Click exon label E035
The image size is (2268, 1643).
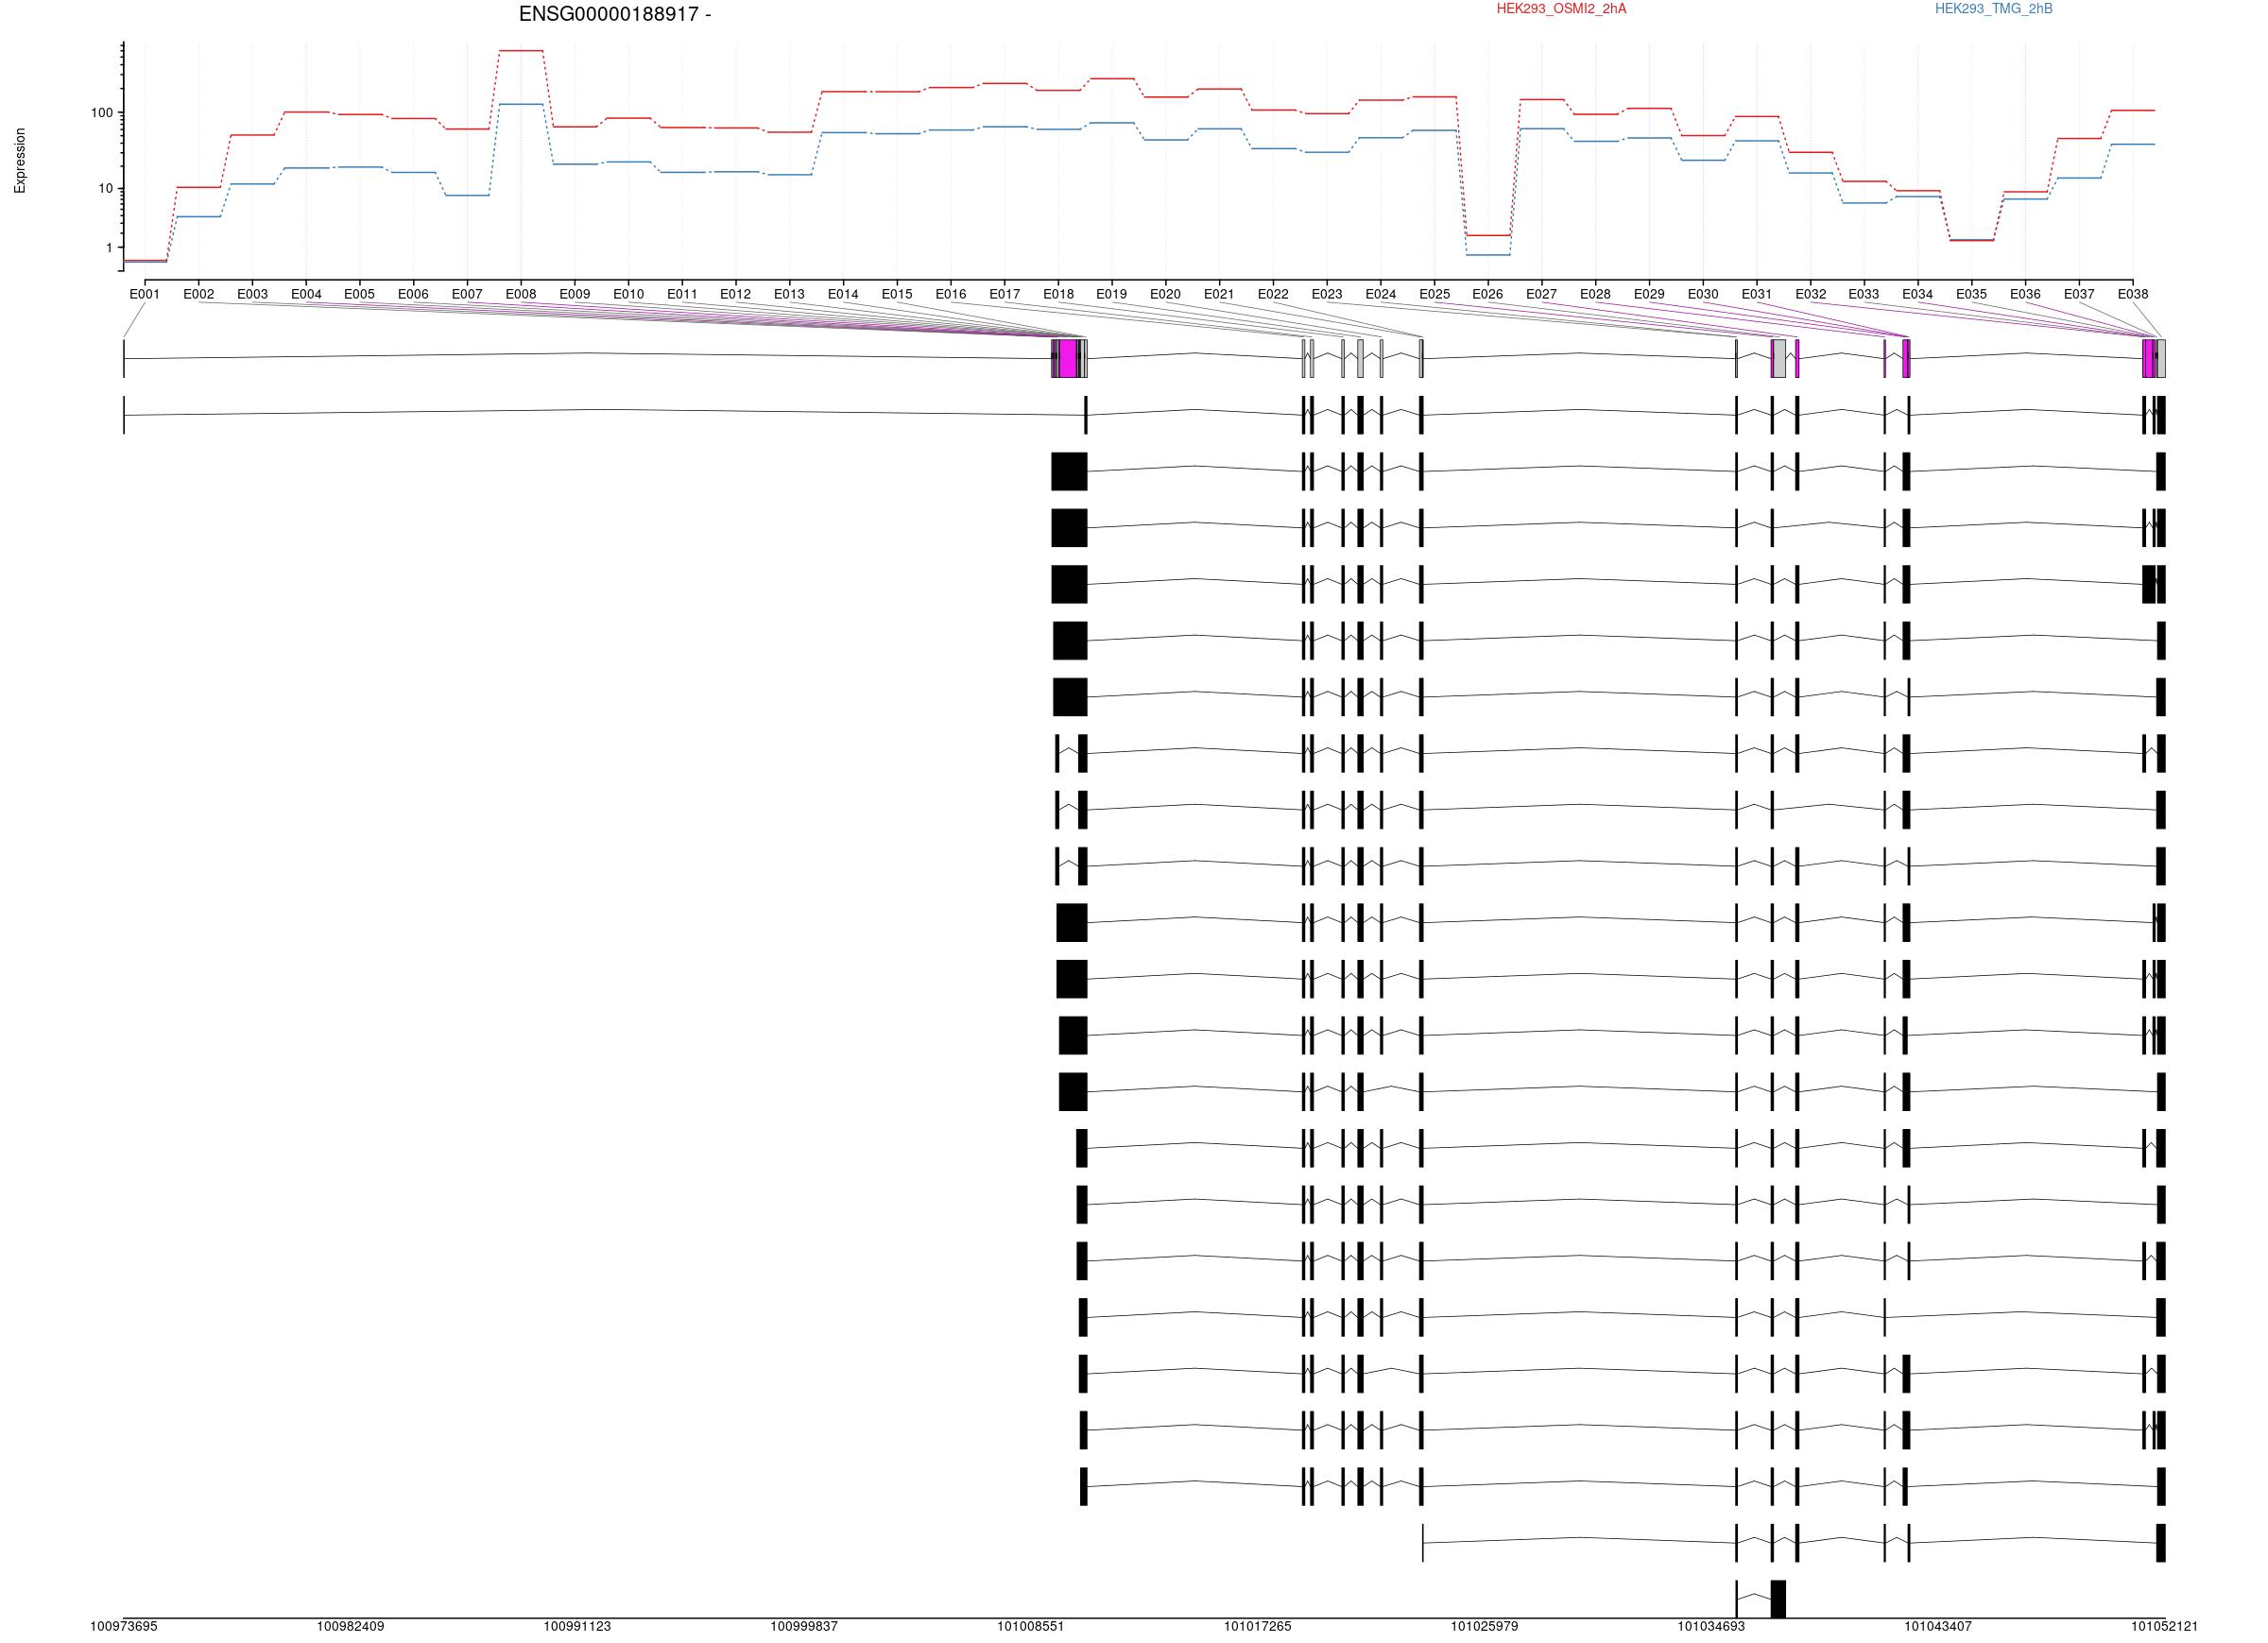click(x=1971, y=294)
